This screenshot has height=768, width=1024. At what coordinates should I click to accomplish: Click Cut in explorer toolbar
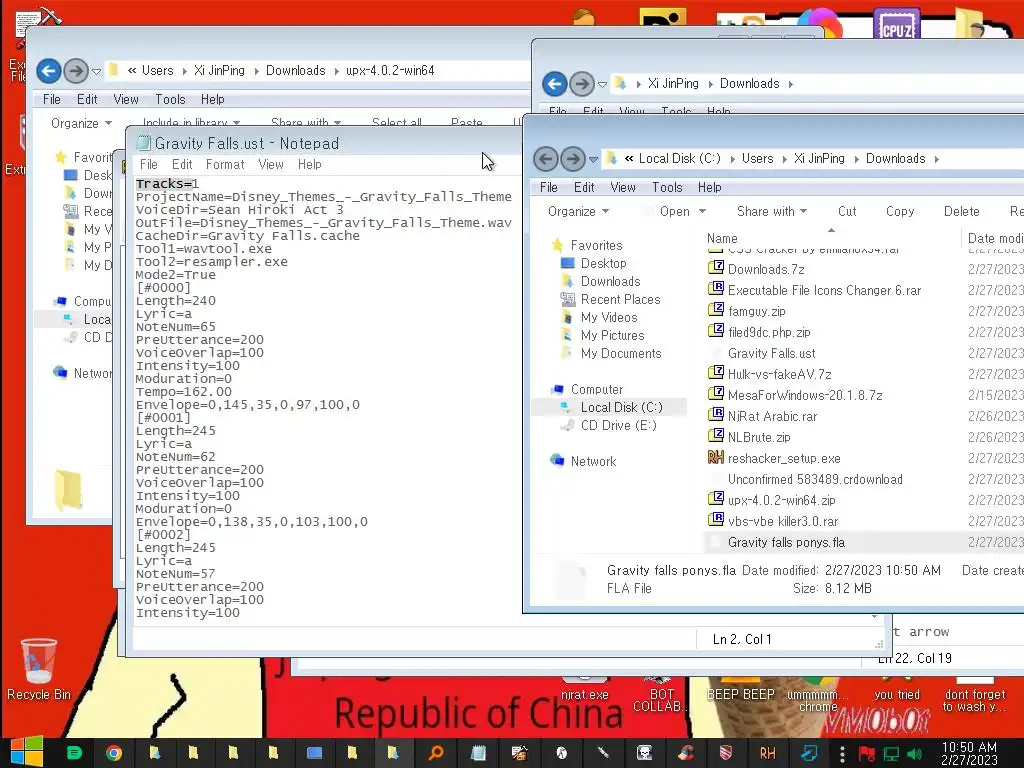point(847,212)
